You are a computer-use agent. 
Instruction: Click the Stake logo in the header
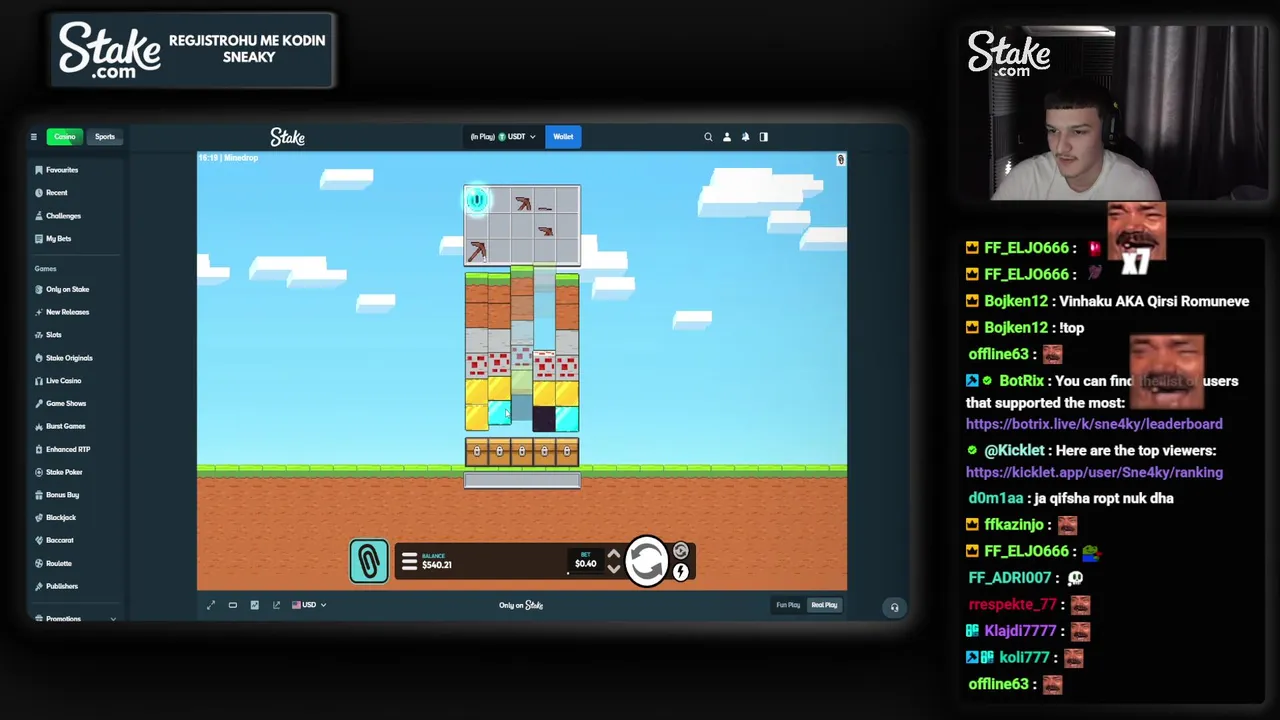tap(288, 137)
